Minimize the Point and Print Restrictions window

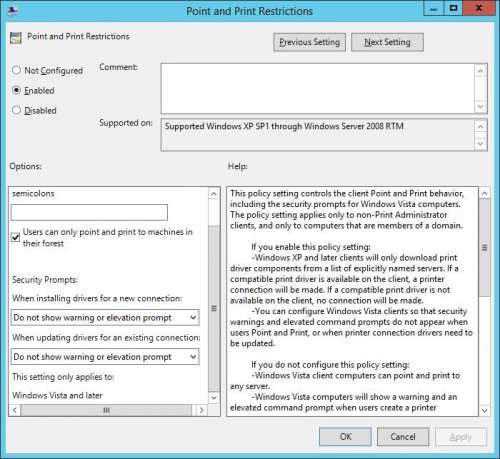click(x=433, y=8)
